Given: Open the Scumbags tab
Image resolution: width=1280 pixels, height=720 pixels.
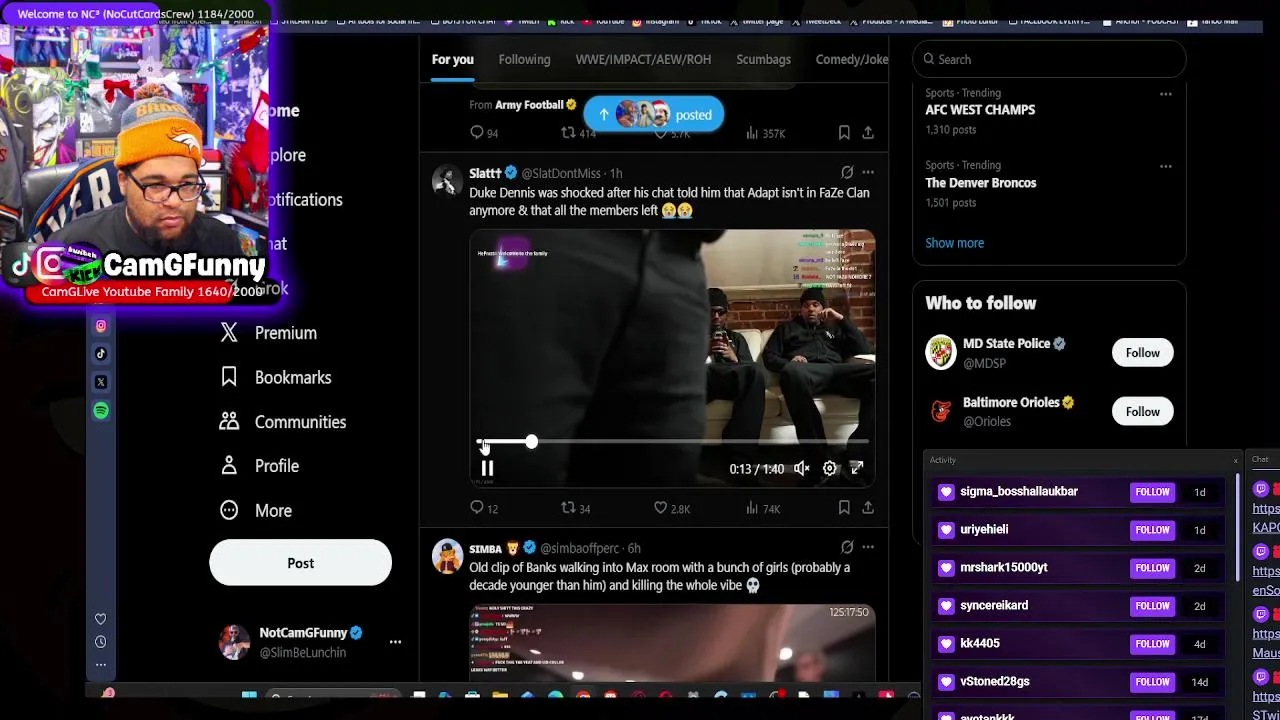Looking at the screenshot, I should 763,59.
